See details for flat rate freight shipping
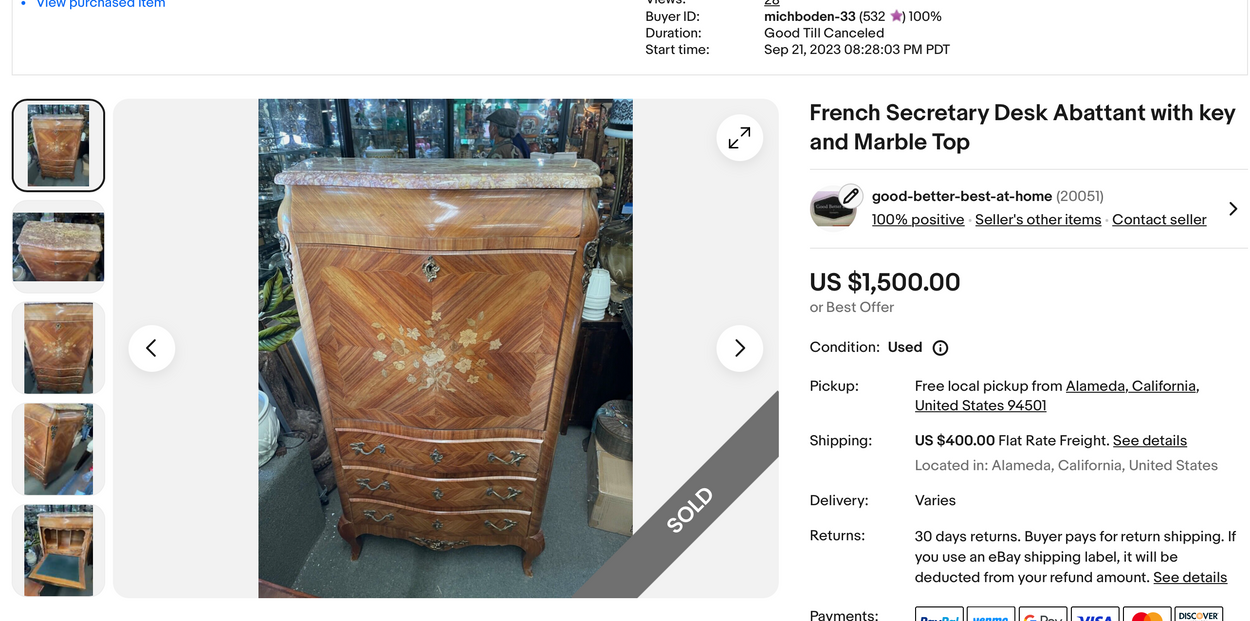This screenshot has width=1250, height=621. (1150, 441)
